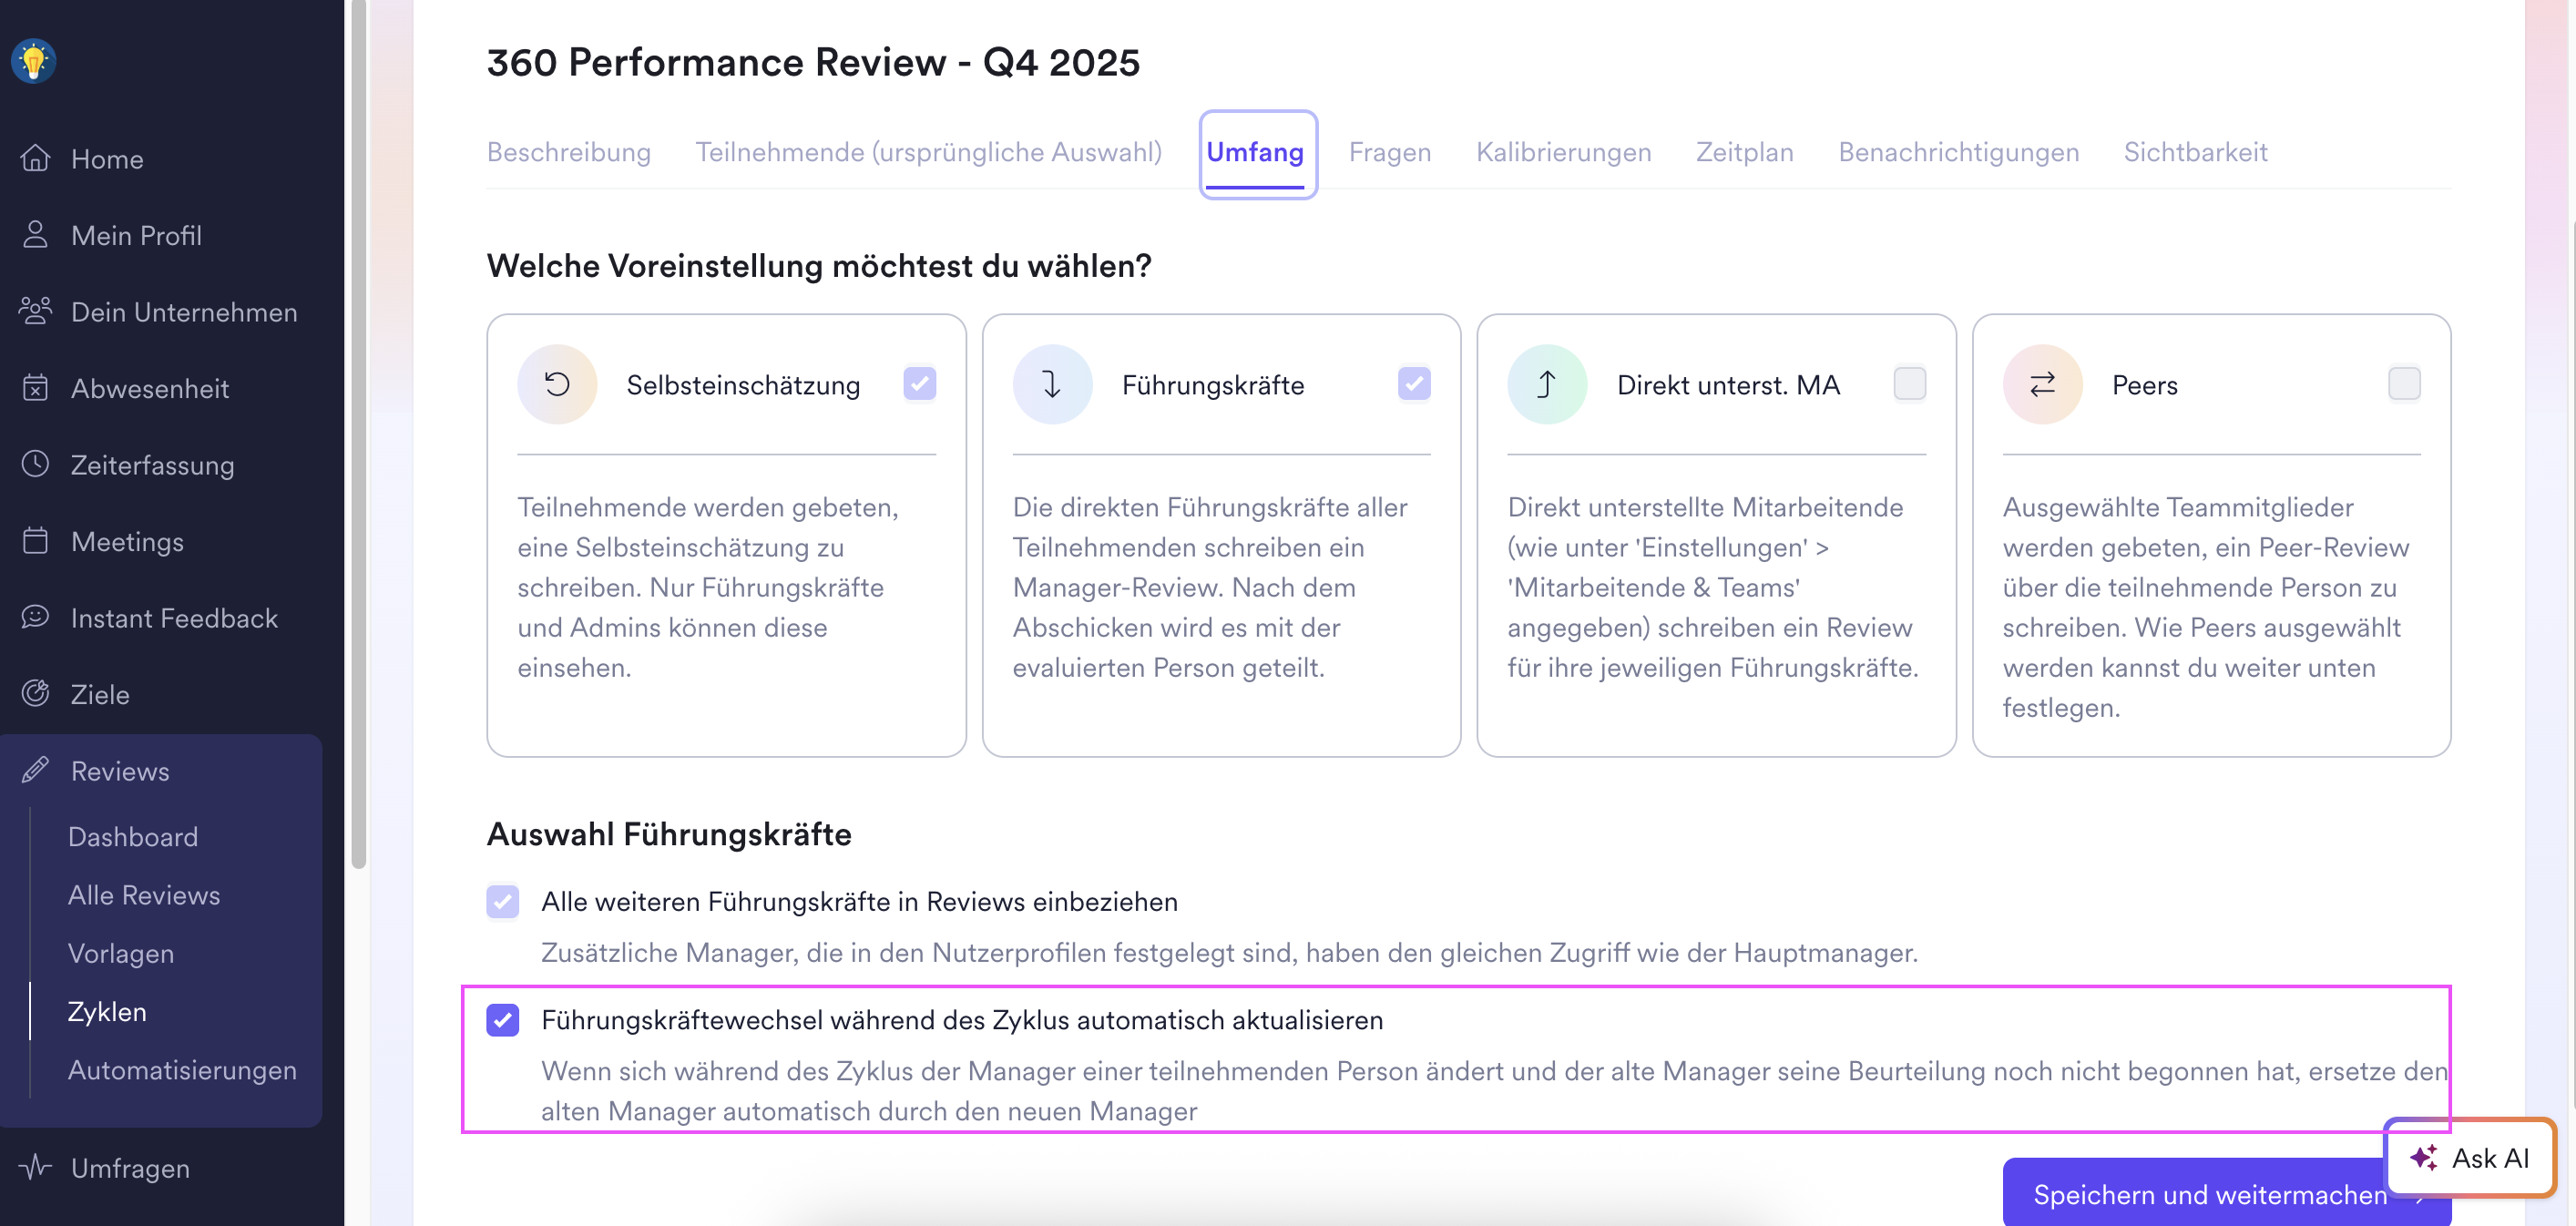Switch to the Fragen tab

1389,152
